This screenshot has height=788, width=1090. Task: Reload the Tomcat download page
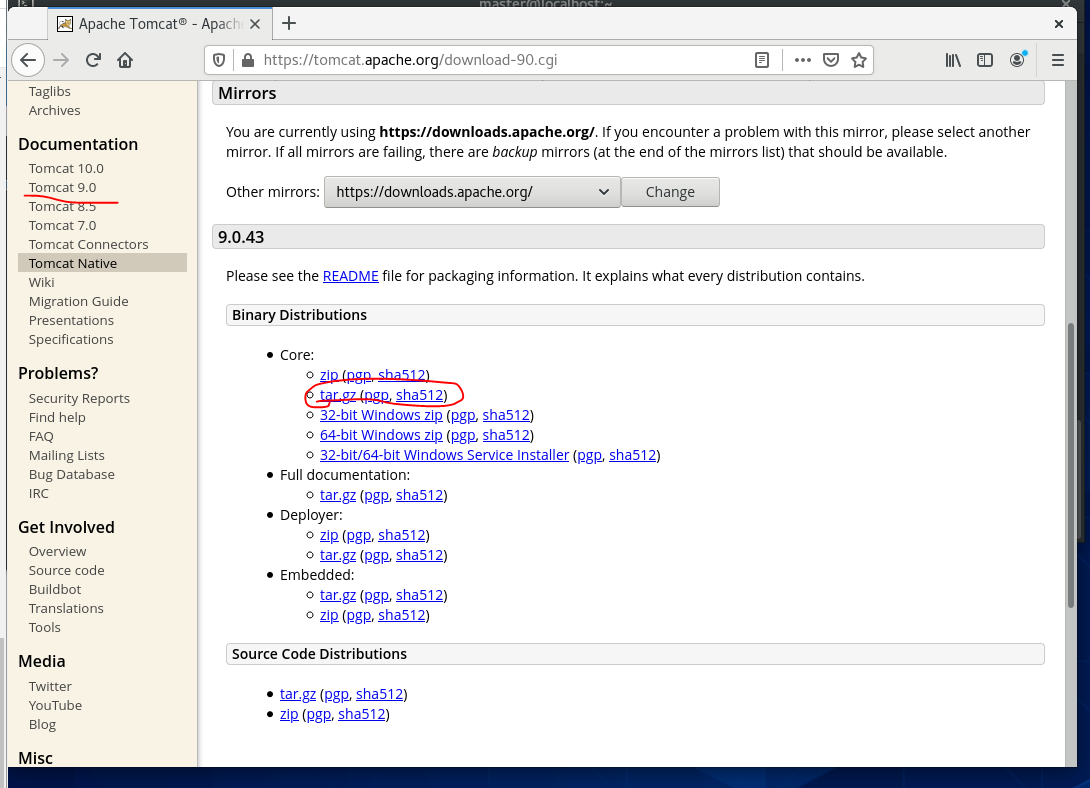click(x=93, y=60)
